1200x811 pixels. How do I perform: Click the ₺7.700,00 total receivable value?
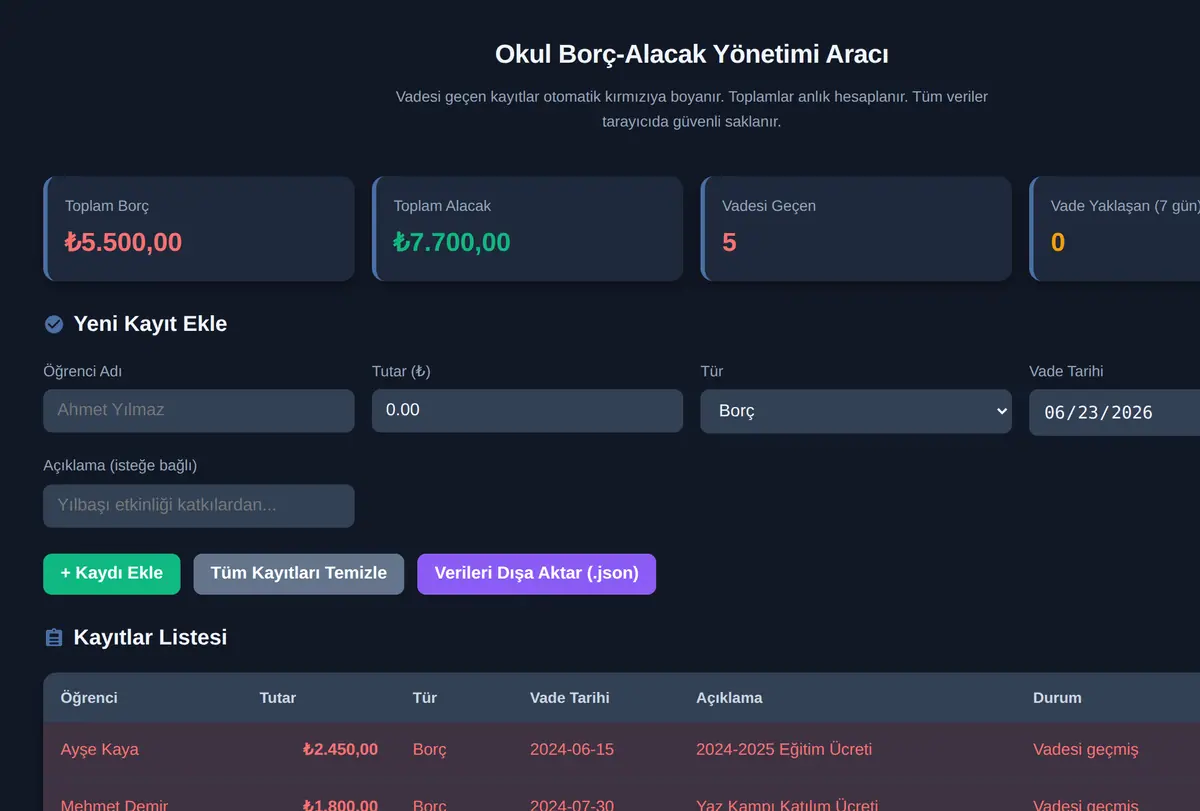coord(452,242)
